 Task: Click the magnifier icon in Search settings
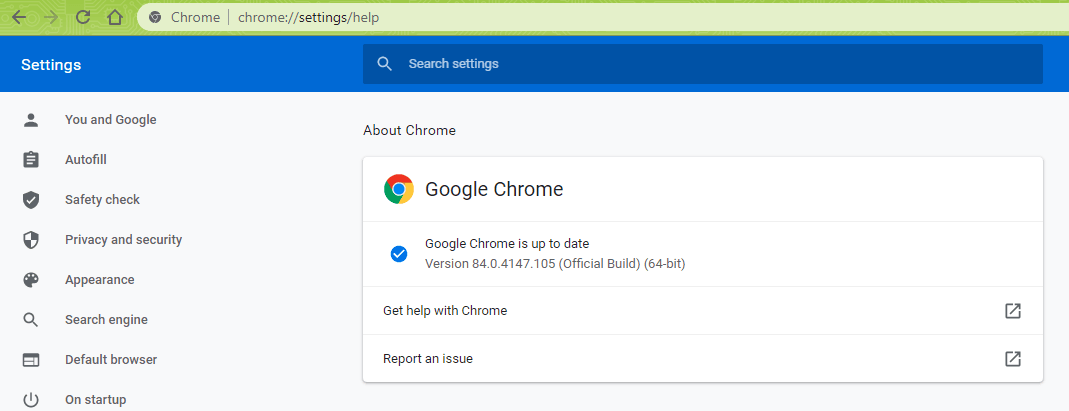(x=385, y=64)
